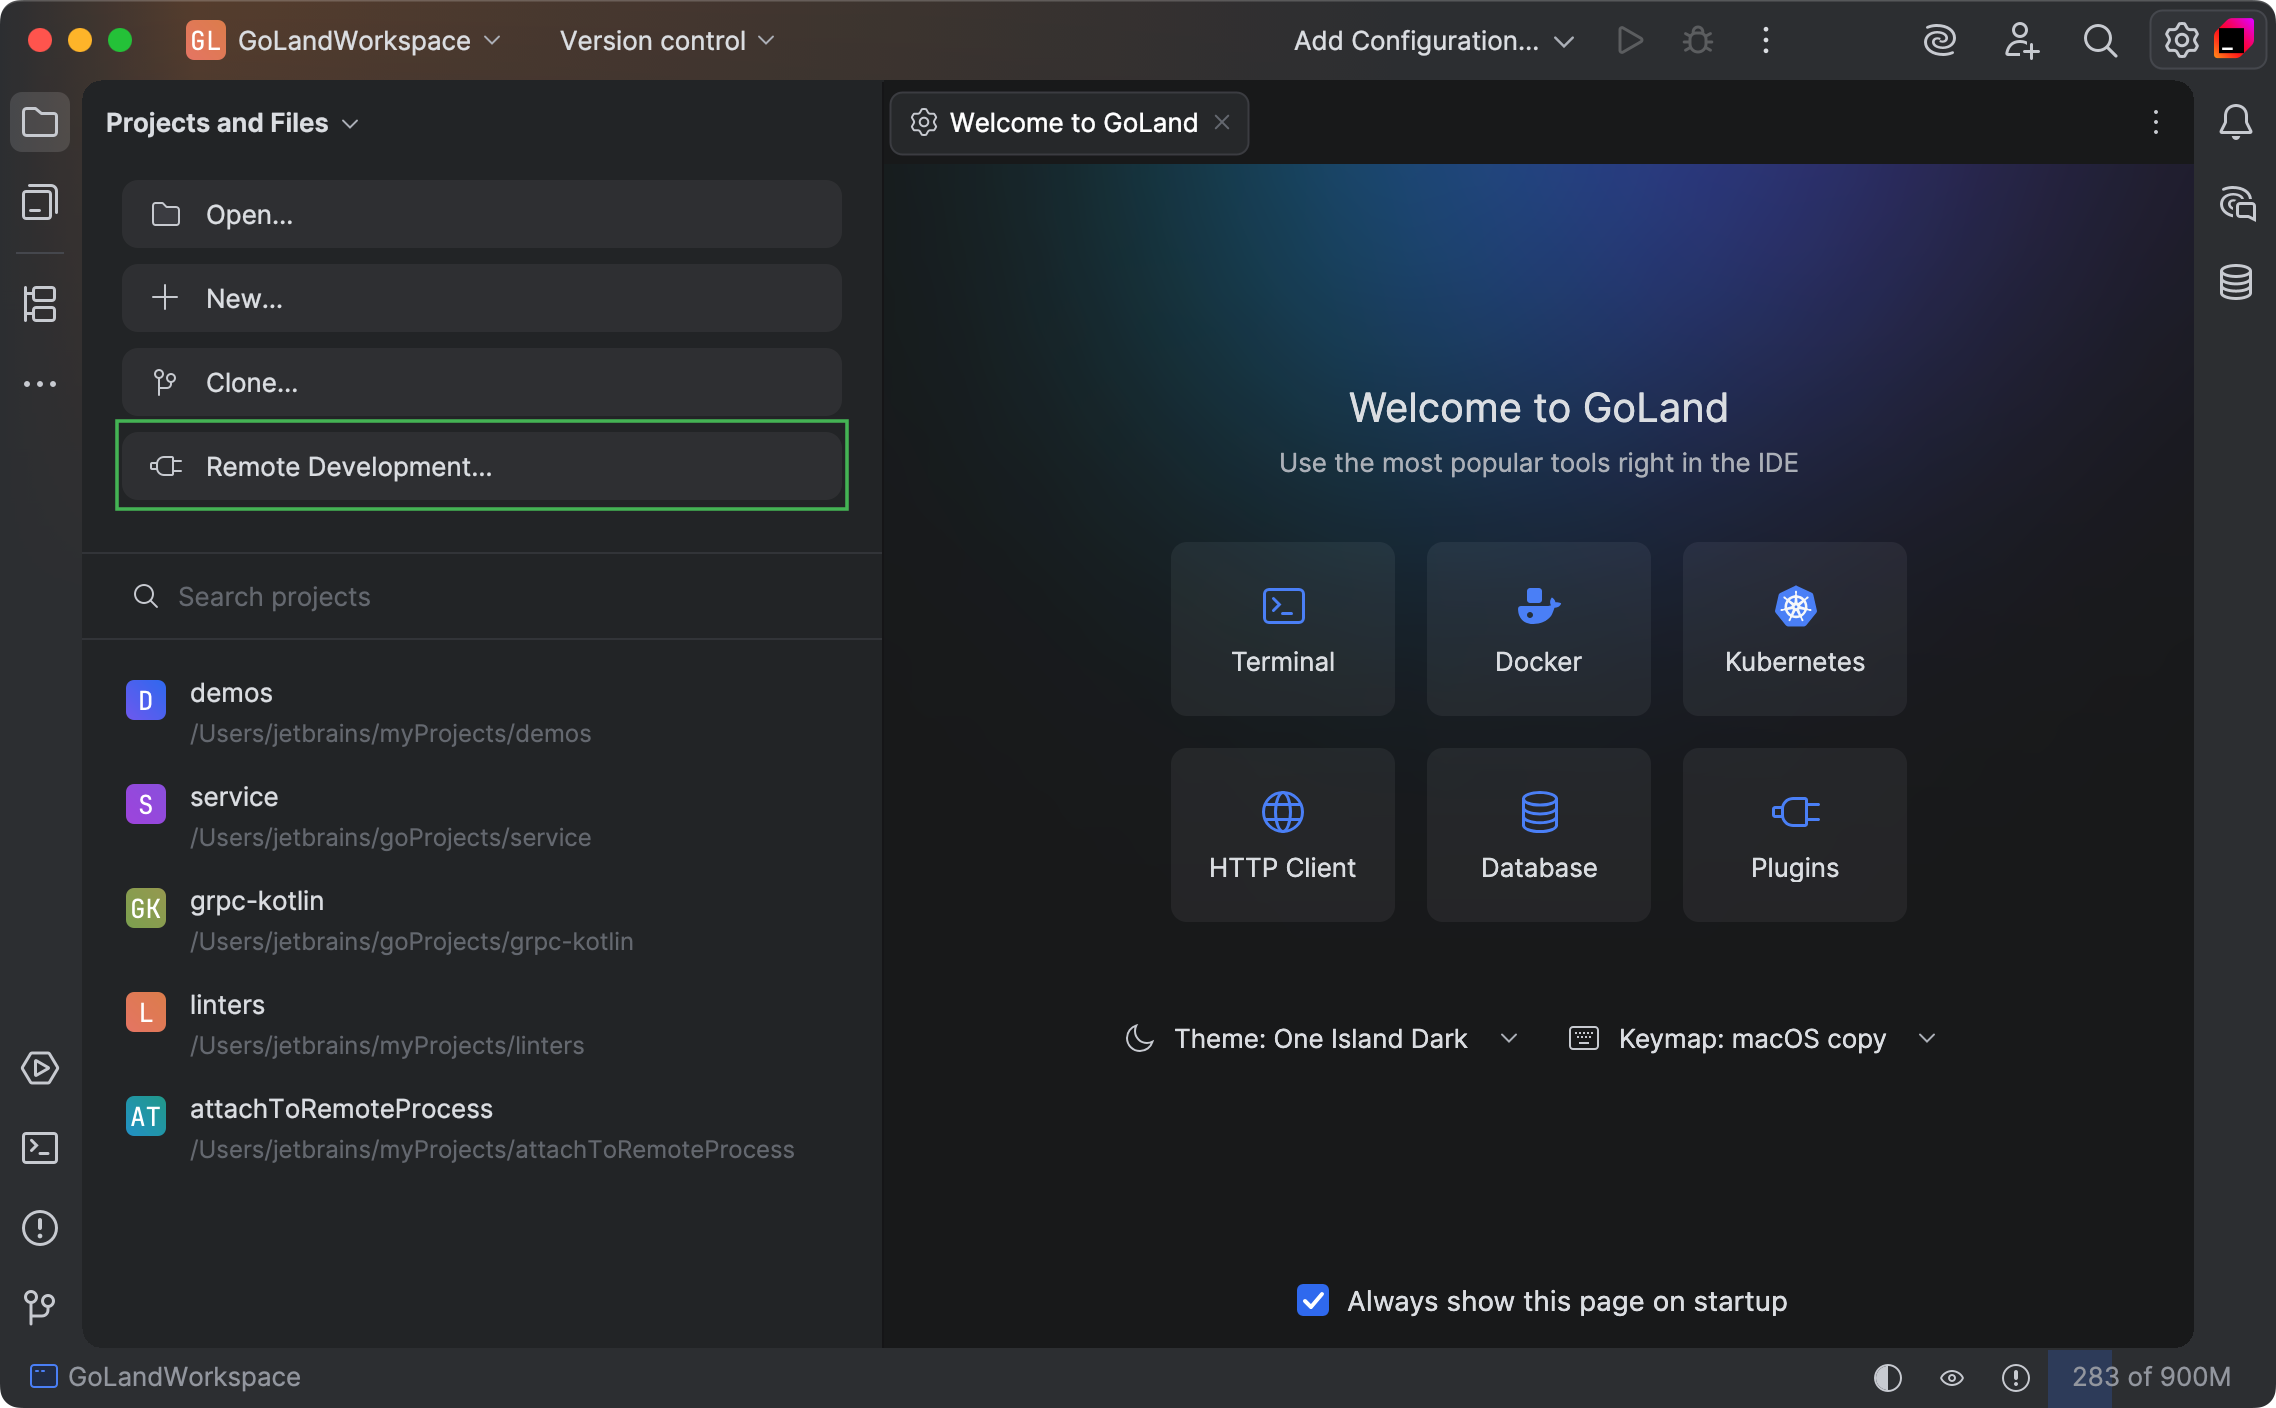Image resolution: width=2276 pixels, height=1408 pixels.
Task: Click the Run button in the toolbar
Action: point(1630,40)
